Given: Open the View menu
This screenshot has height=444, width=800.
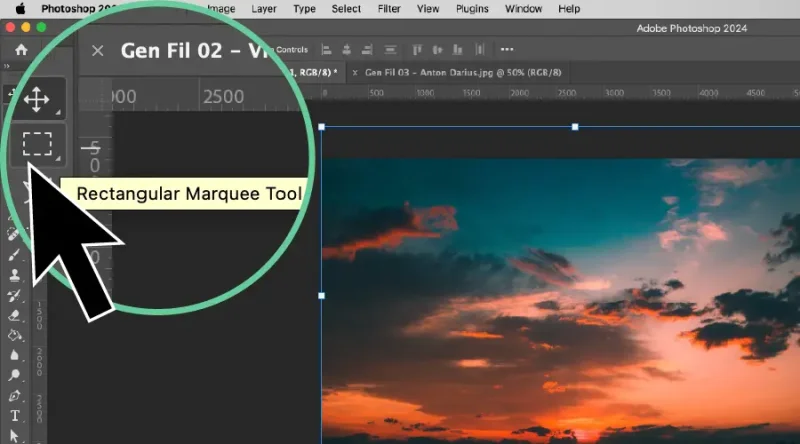Looking at the screenshot, I should (x=428, y=9).
